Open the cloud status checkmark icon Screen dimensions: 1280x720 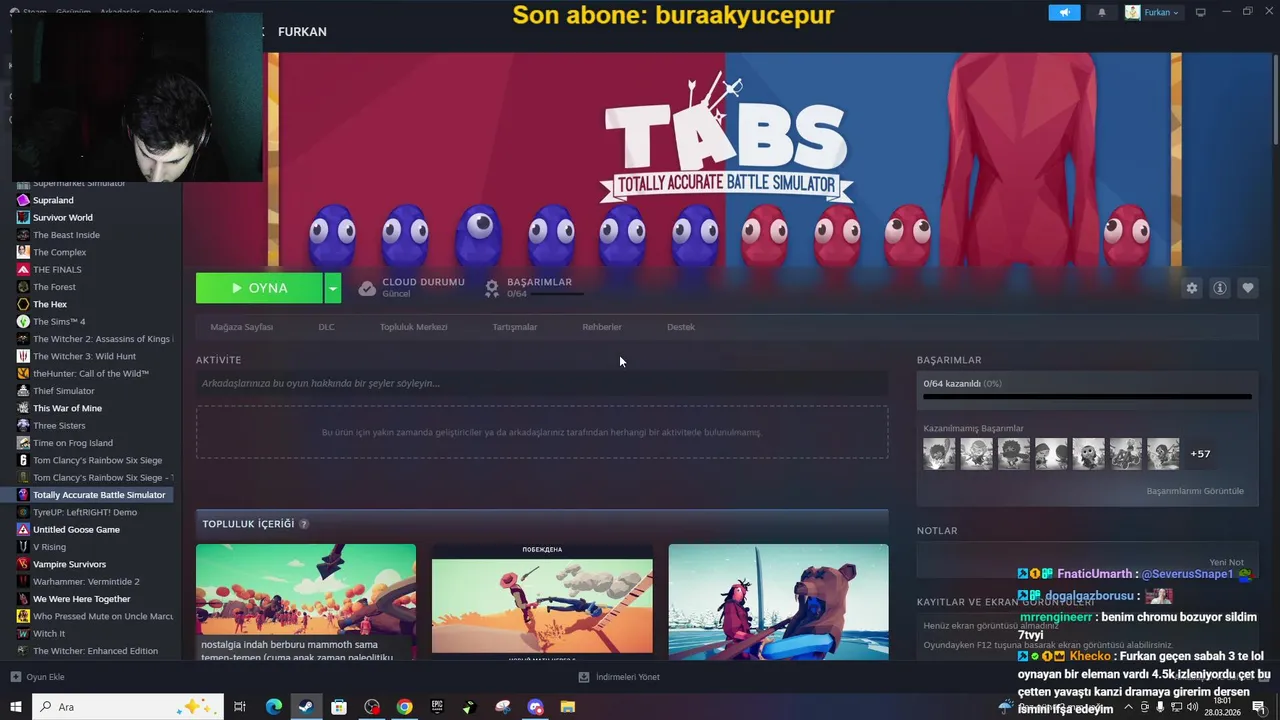tap(367, 288)
